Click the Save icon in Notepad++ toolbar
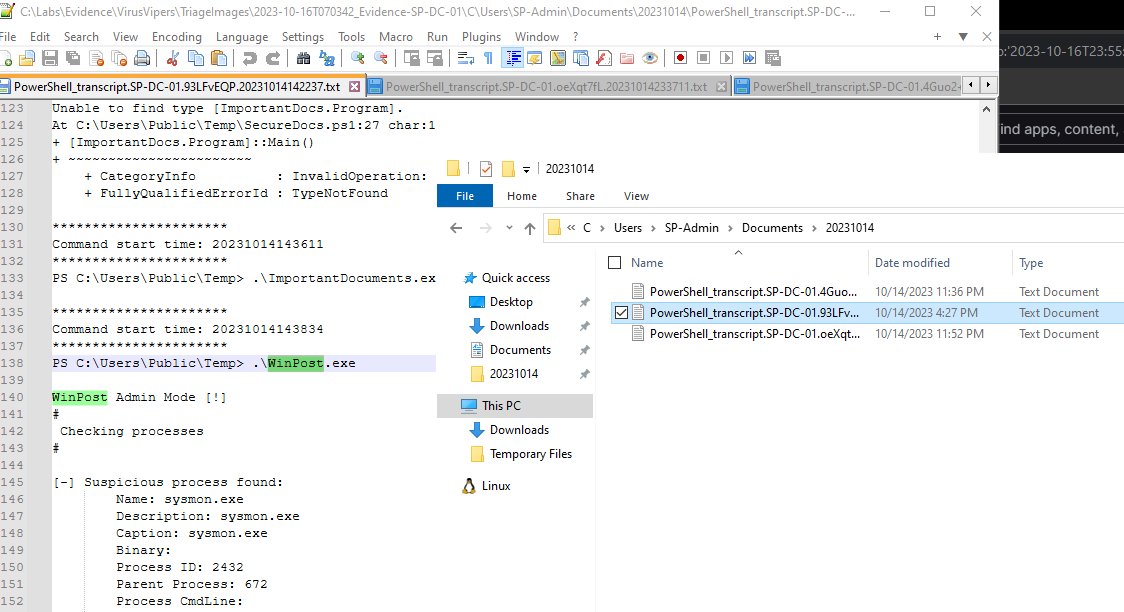This screenshot has width=1124, height=612. [x=49, y=58]
